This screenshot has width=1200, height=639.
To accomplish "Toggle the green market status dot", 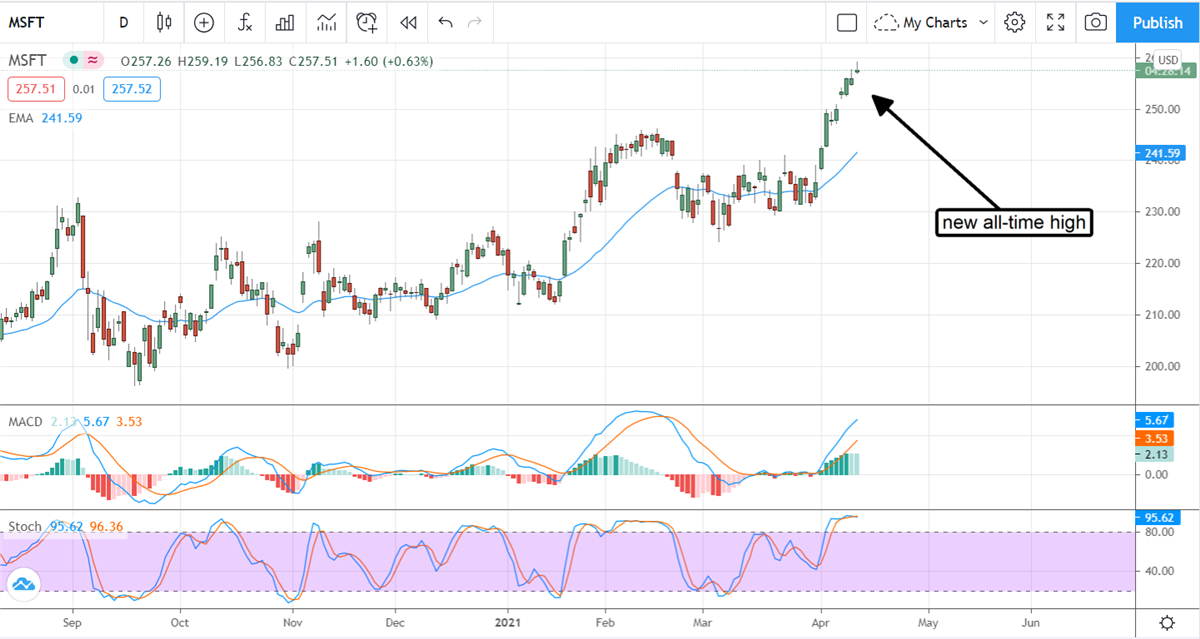I will click(x=71, y=61).
